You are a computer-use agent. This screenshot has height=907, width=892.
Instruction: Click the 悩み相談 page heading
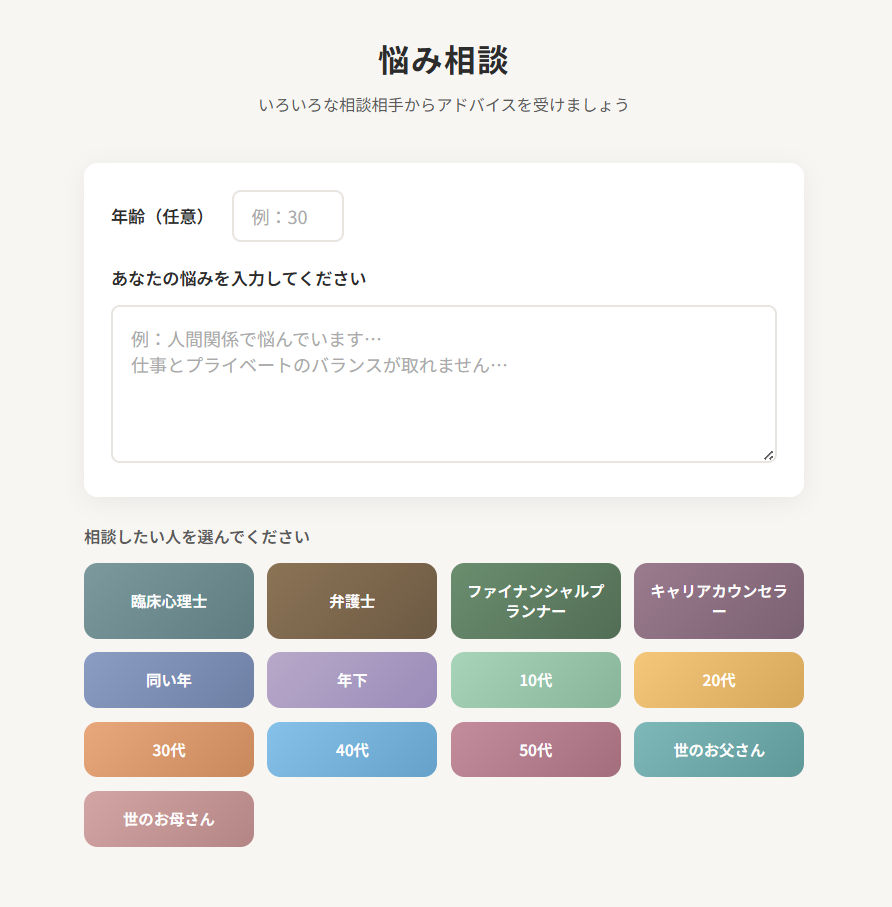[x=444, y=60]
